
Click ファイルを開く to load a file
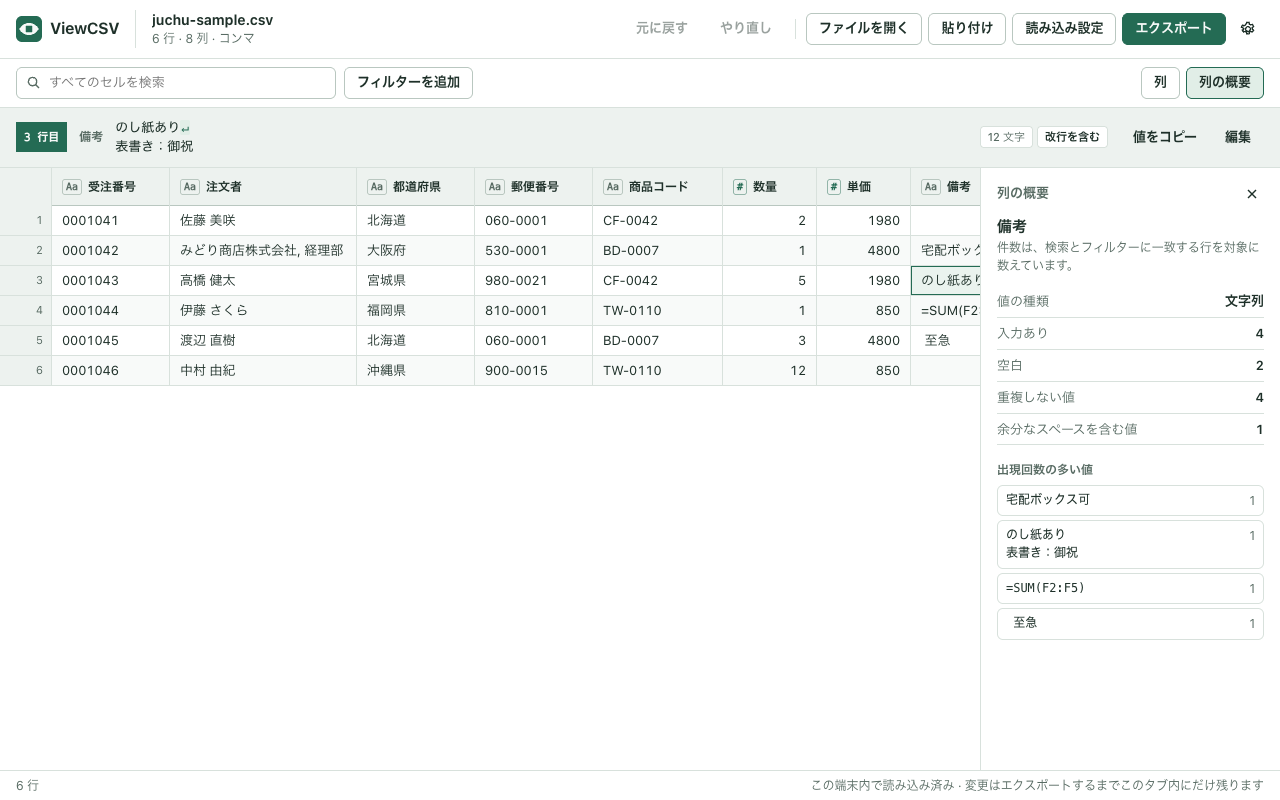pos(864,29)
